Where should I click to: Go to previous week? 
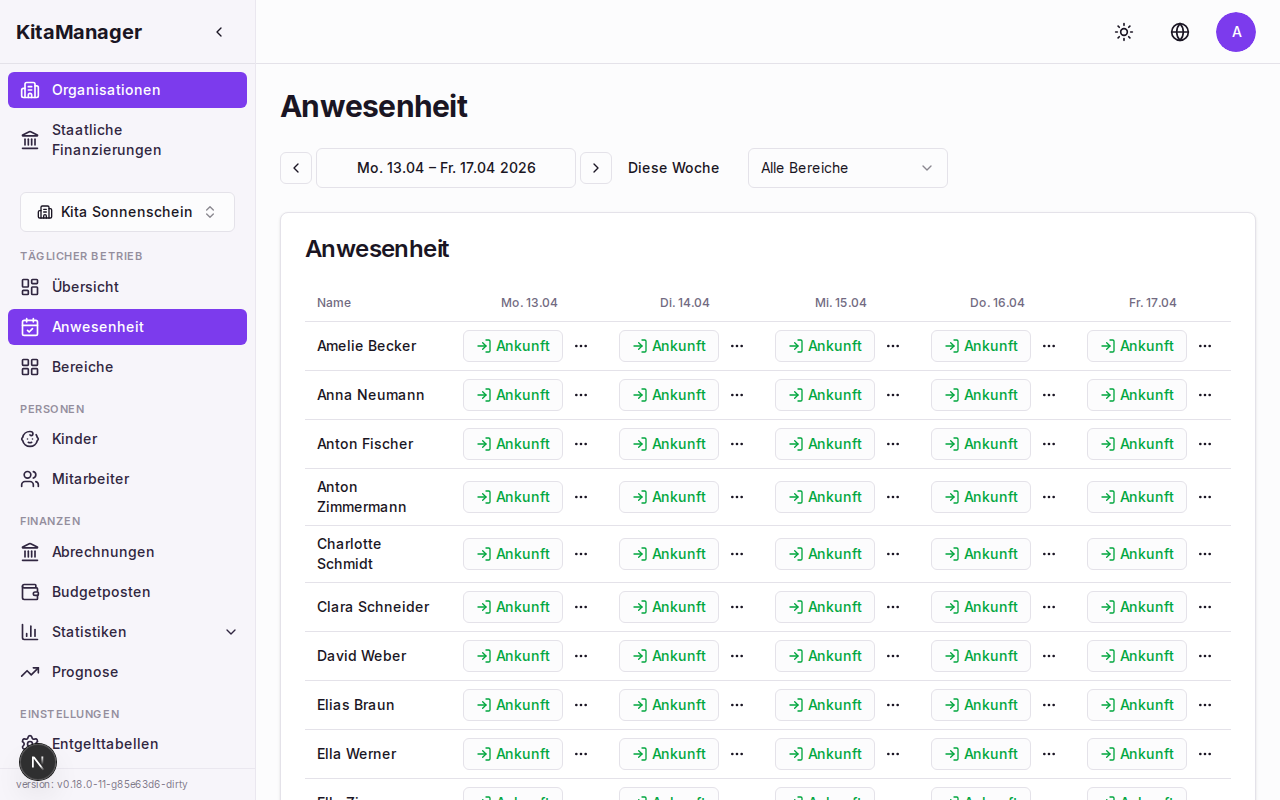pos(296,168)
